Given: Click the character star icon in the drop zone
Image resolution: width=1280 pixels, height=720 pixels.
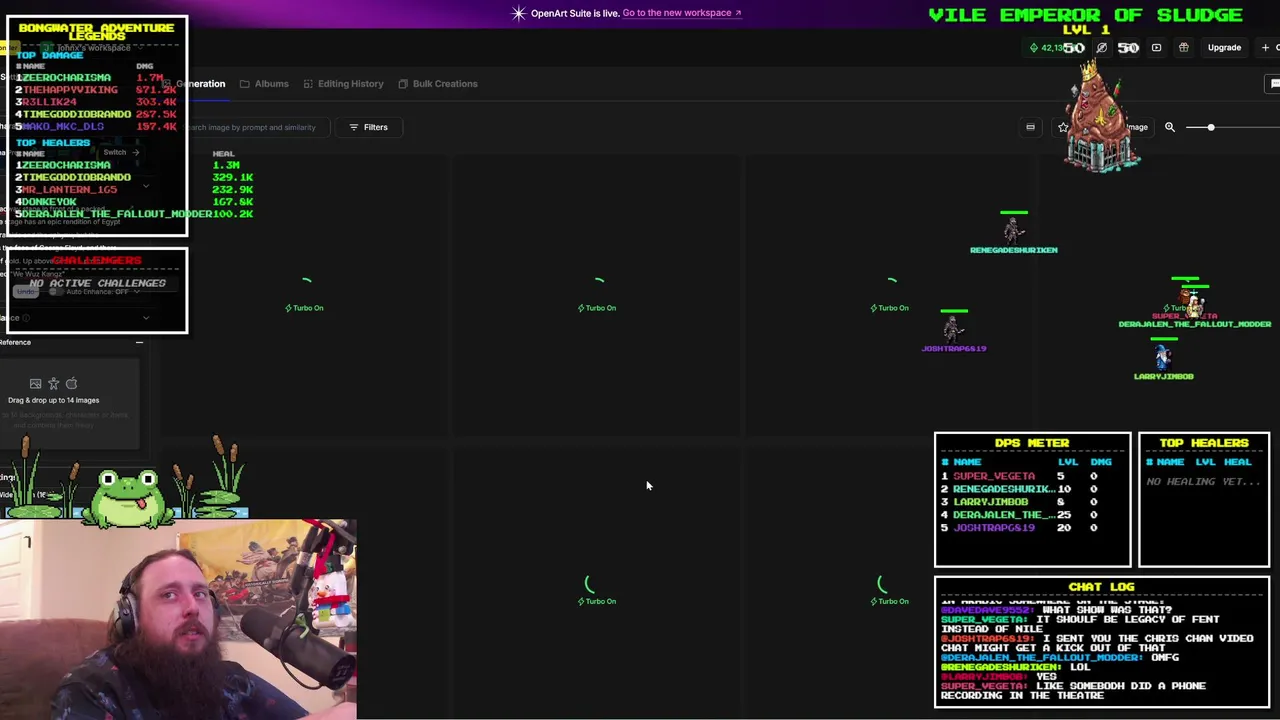Looking at the screenshot, I should pyautogui.click(x=53, y=384).
